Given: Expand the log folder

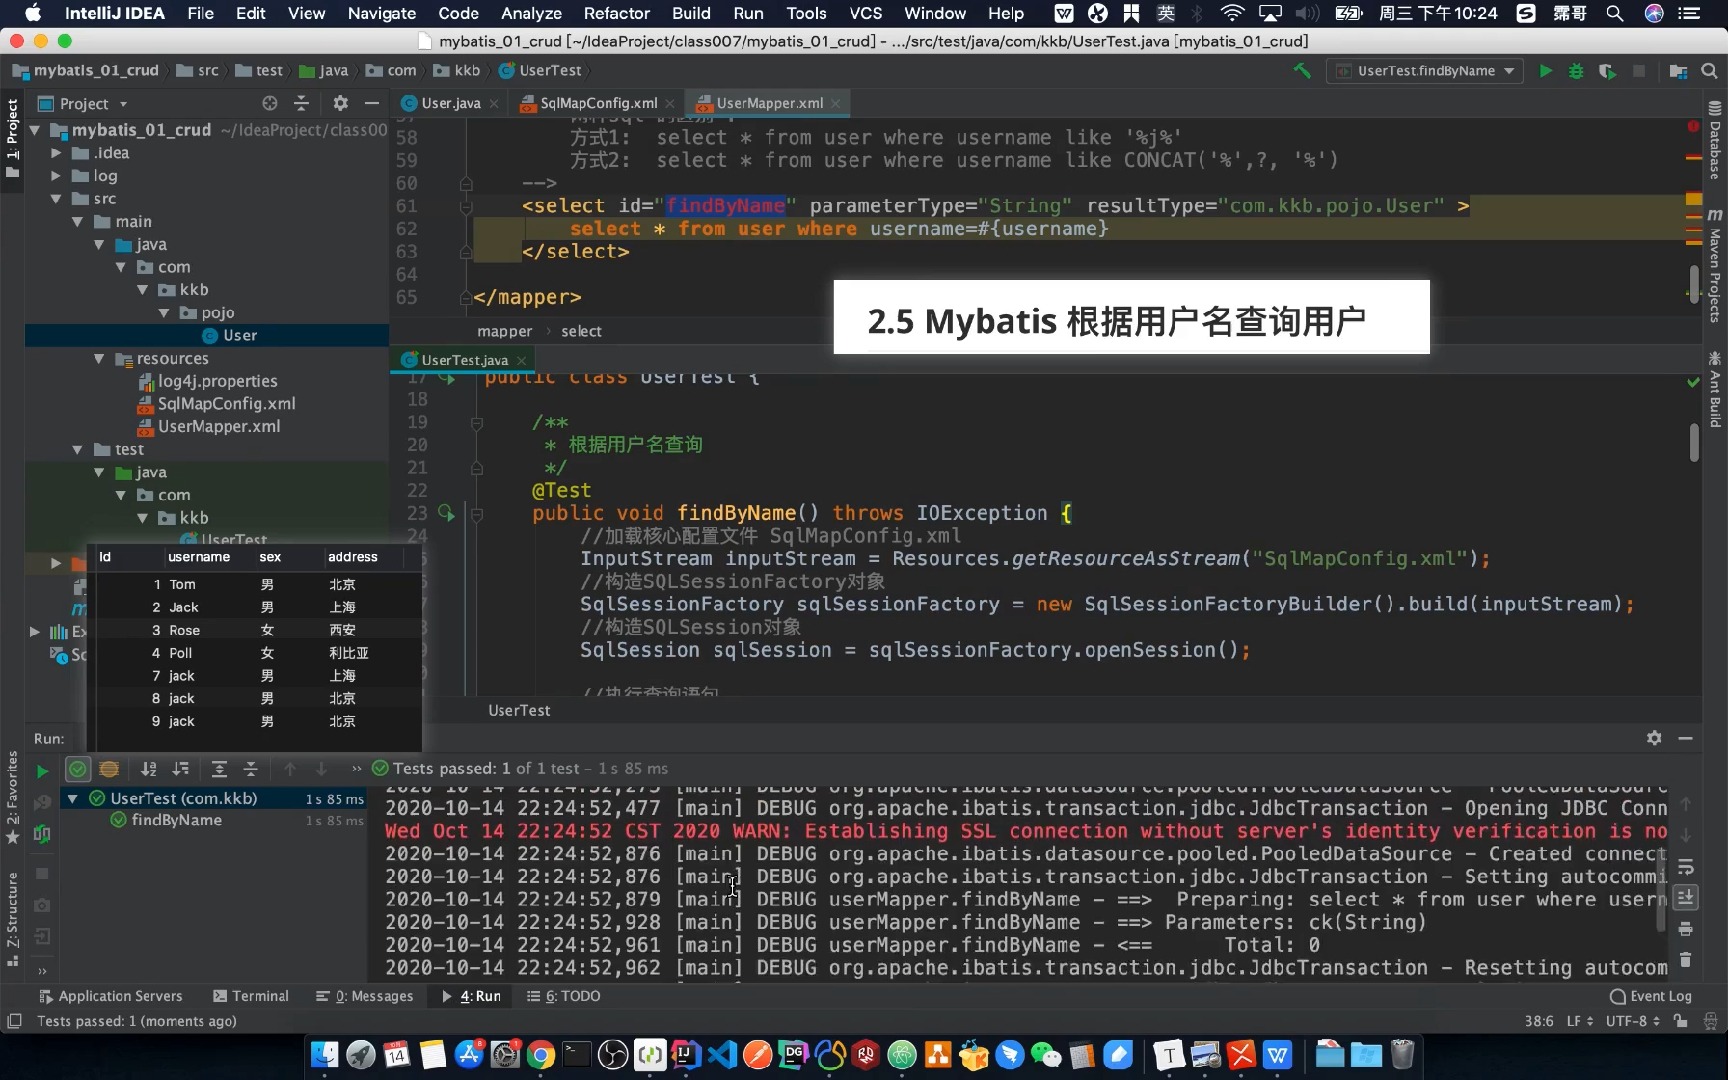Looking at the screenshot, I should click(x=56, y=176).
